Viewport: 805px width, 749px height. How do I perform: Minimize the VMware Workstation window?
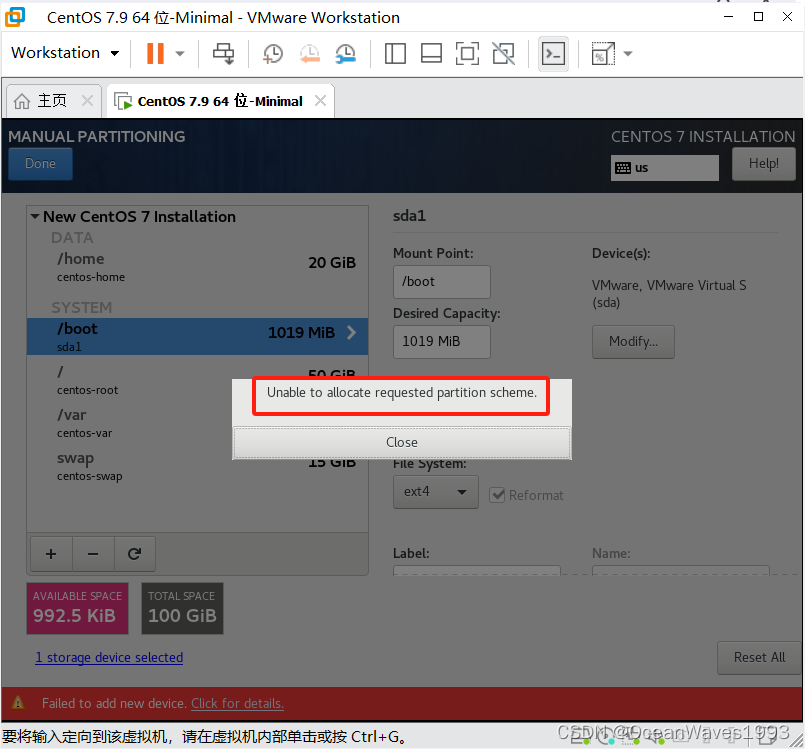729,16
